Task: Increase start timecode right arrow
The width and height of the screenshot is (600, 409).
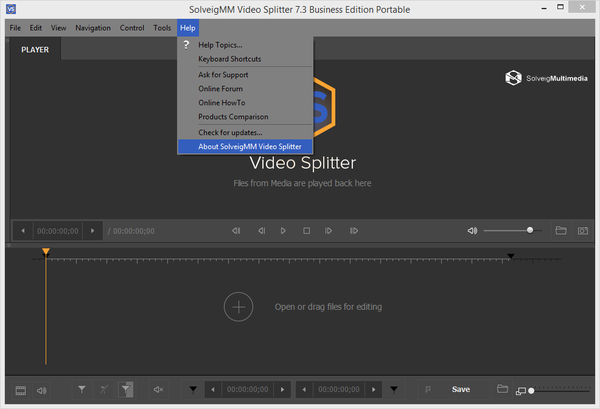Action: point(282,389)
